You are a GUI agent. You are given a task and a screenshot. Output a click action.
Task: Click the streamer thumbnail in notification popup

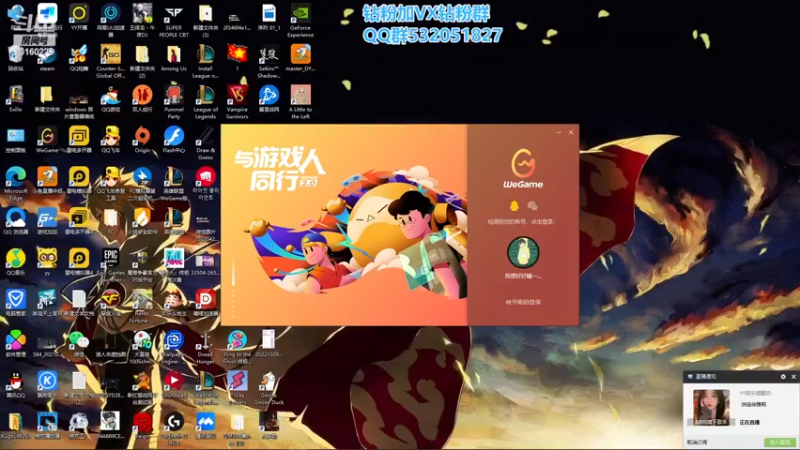point(711,408)
